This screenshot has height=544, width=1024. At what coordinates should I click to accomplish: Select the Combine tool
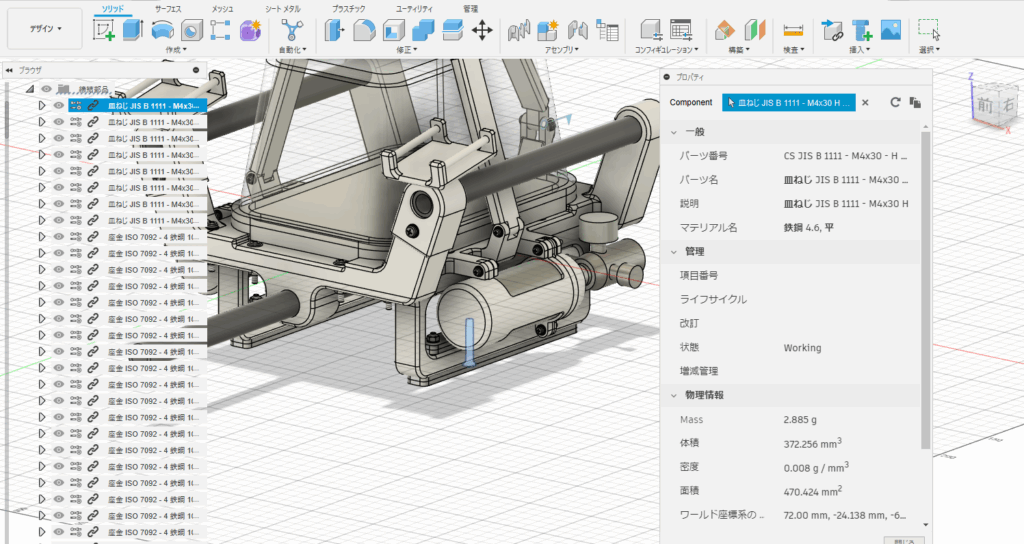coord(423,30)
